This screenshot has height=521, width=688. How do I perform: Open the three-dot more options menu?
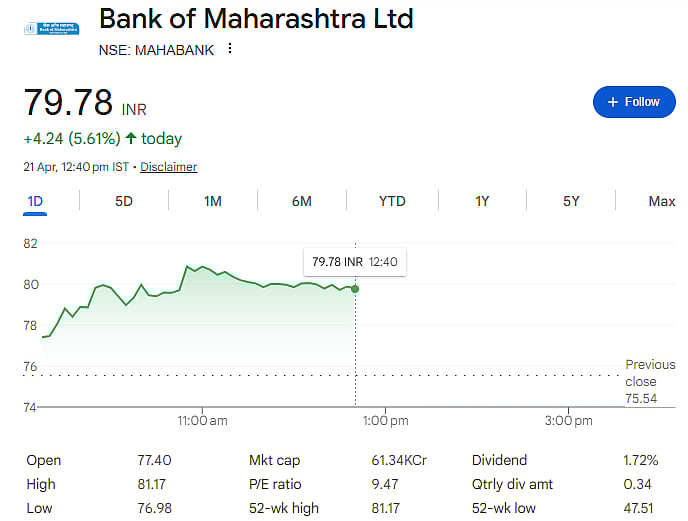[230, 49]
